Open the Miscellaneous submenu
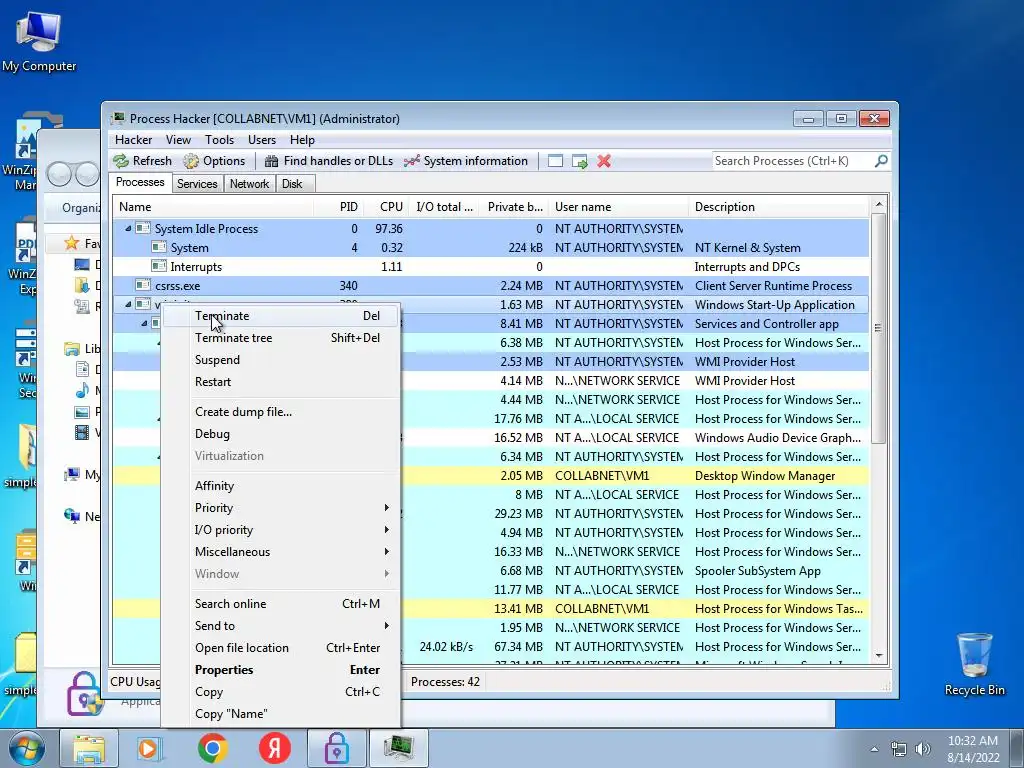The width and height of the screenshot is (1024, 768). [281, 552]
